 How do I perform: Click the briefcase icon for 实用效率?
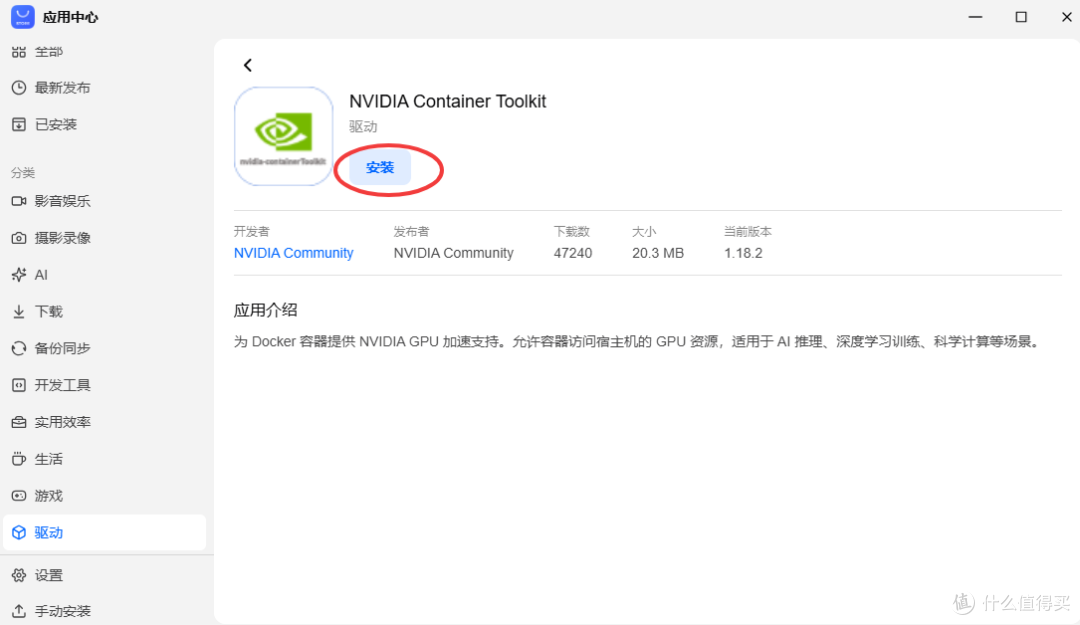19,422
